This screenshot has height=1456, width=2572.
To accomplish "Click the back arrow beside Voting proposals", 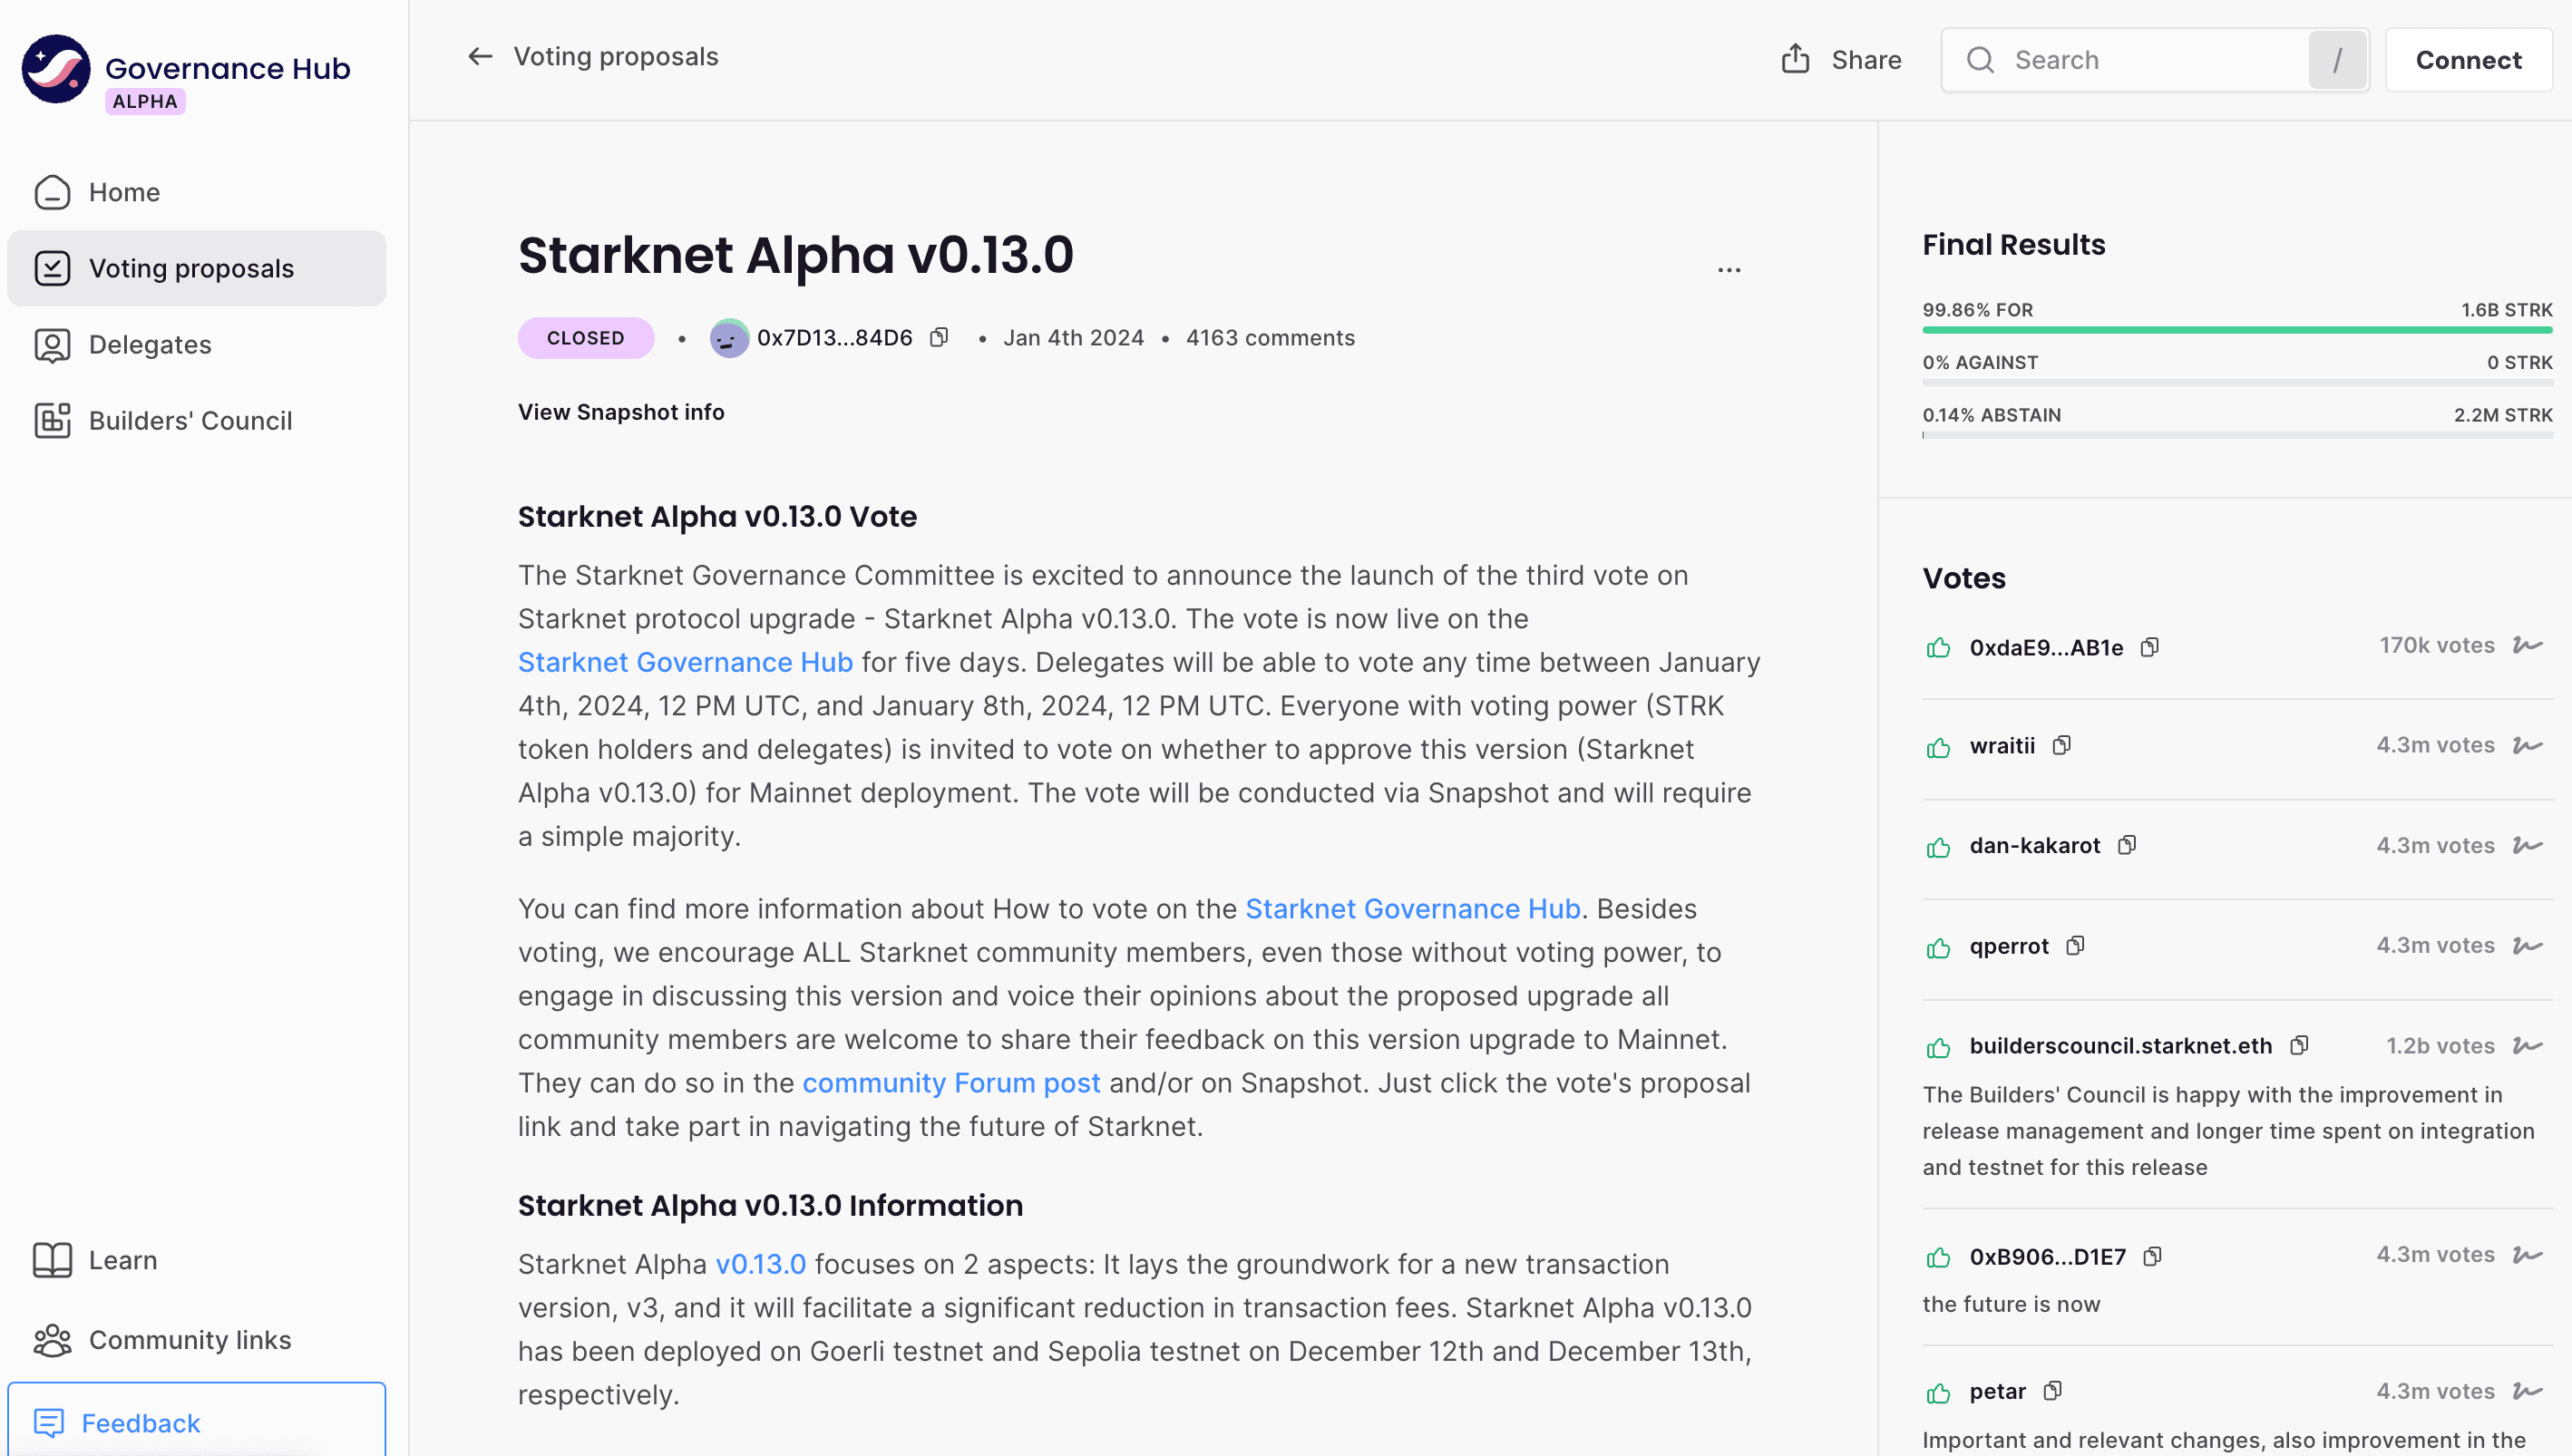I will 480,57.
